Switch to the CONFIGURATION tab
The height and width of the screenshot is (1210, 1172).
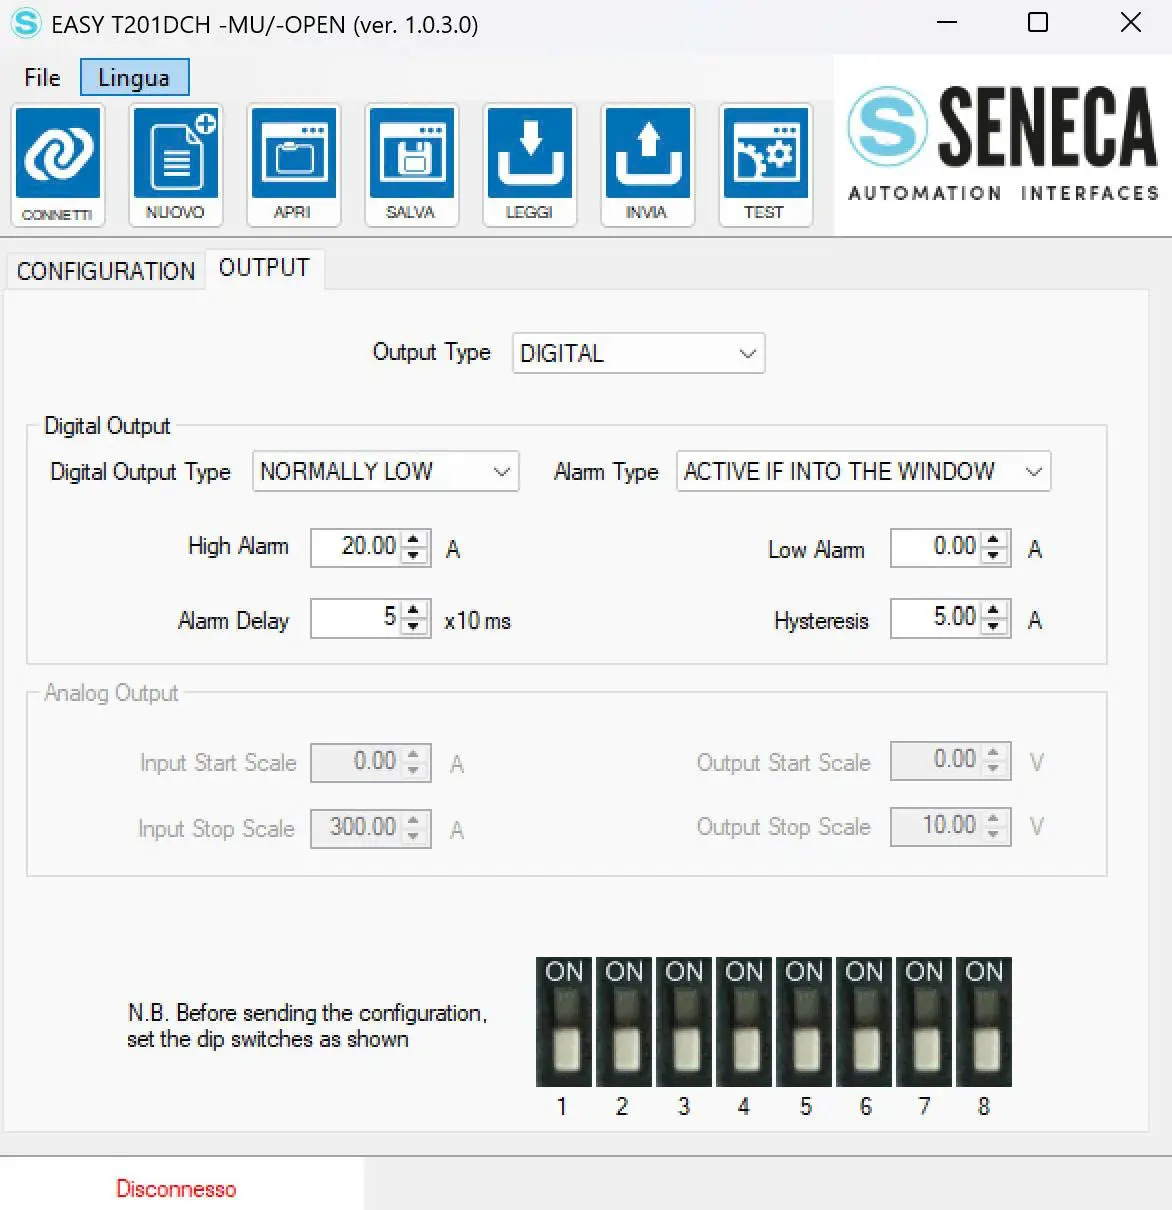point(106,271)
